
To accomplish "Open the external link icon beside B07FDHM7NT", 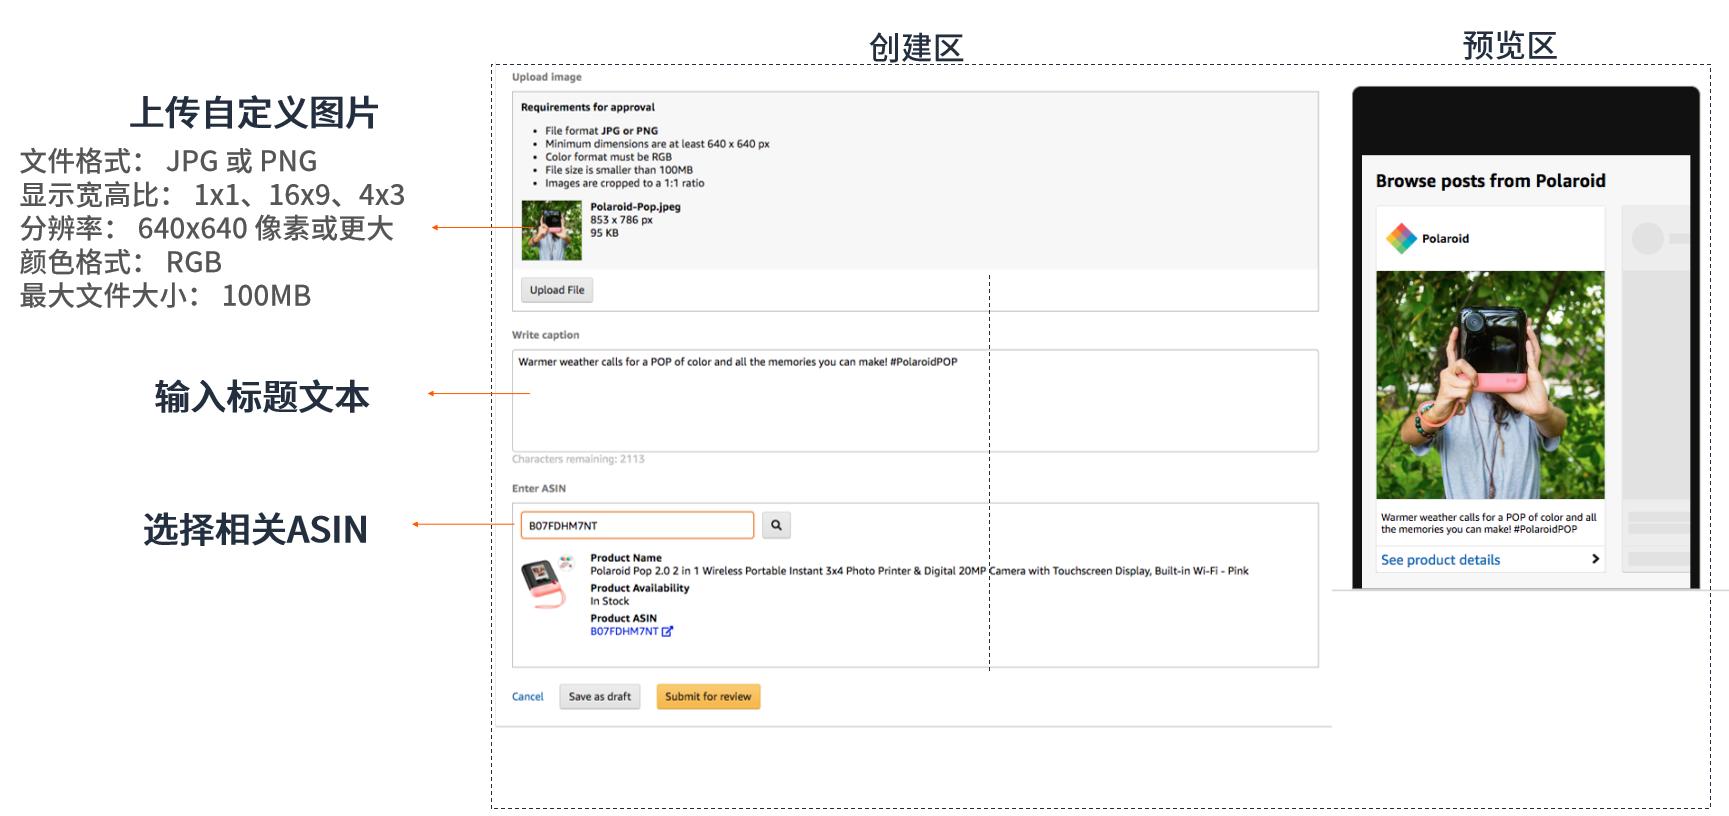I will 667,632.
